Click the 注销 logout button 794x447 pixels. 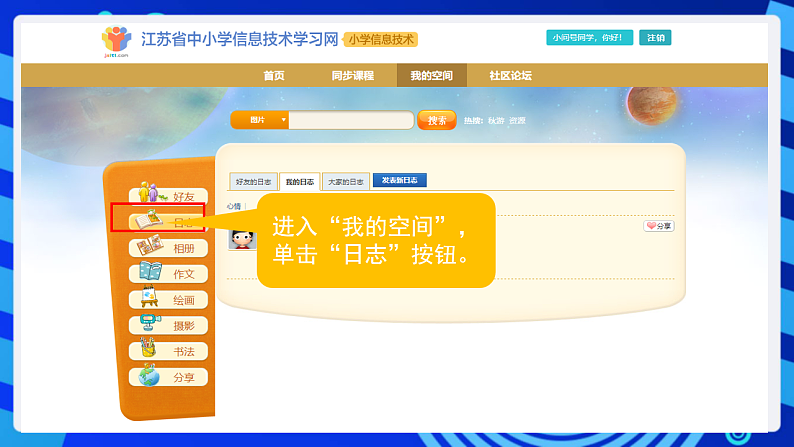point(655,38)
